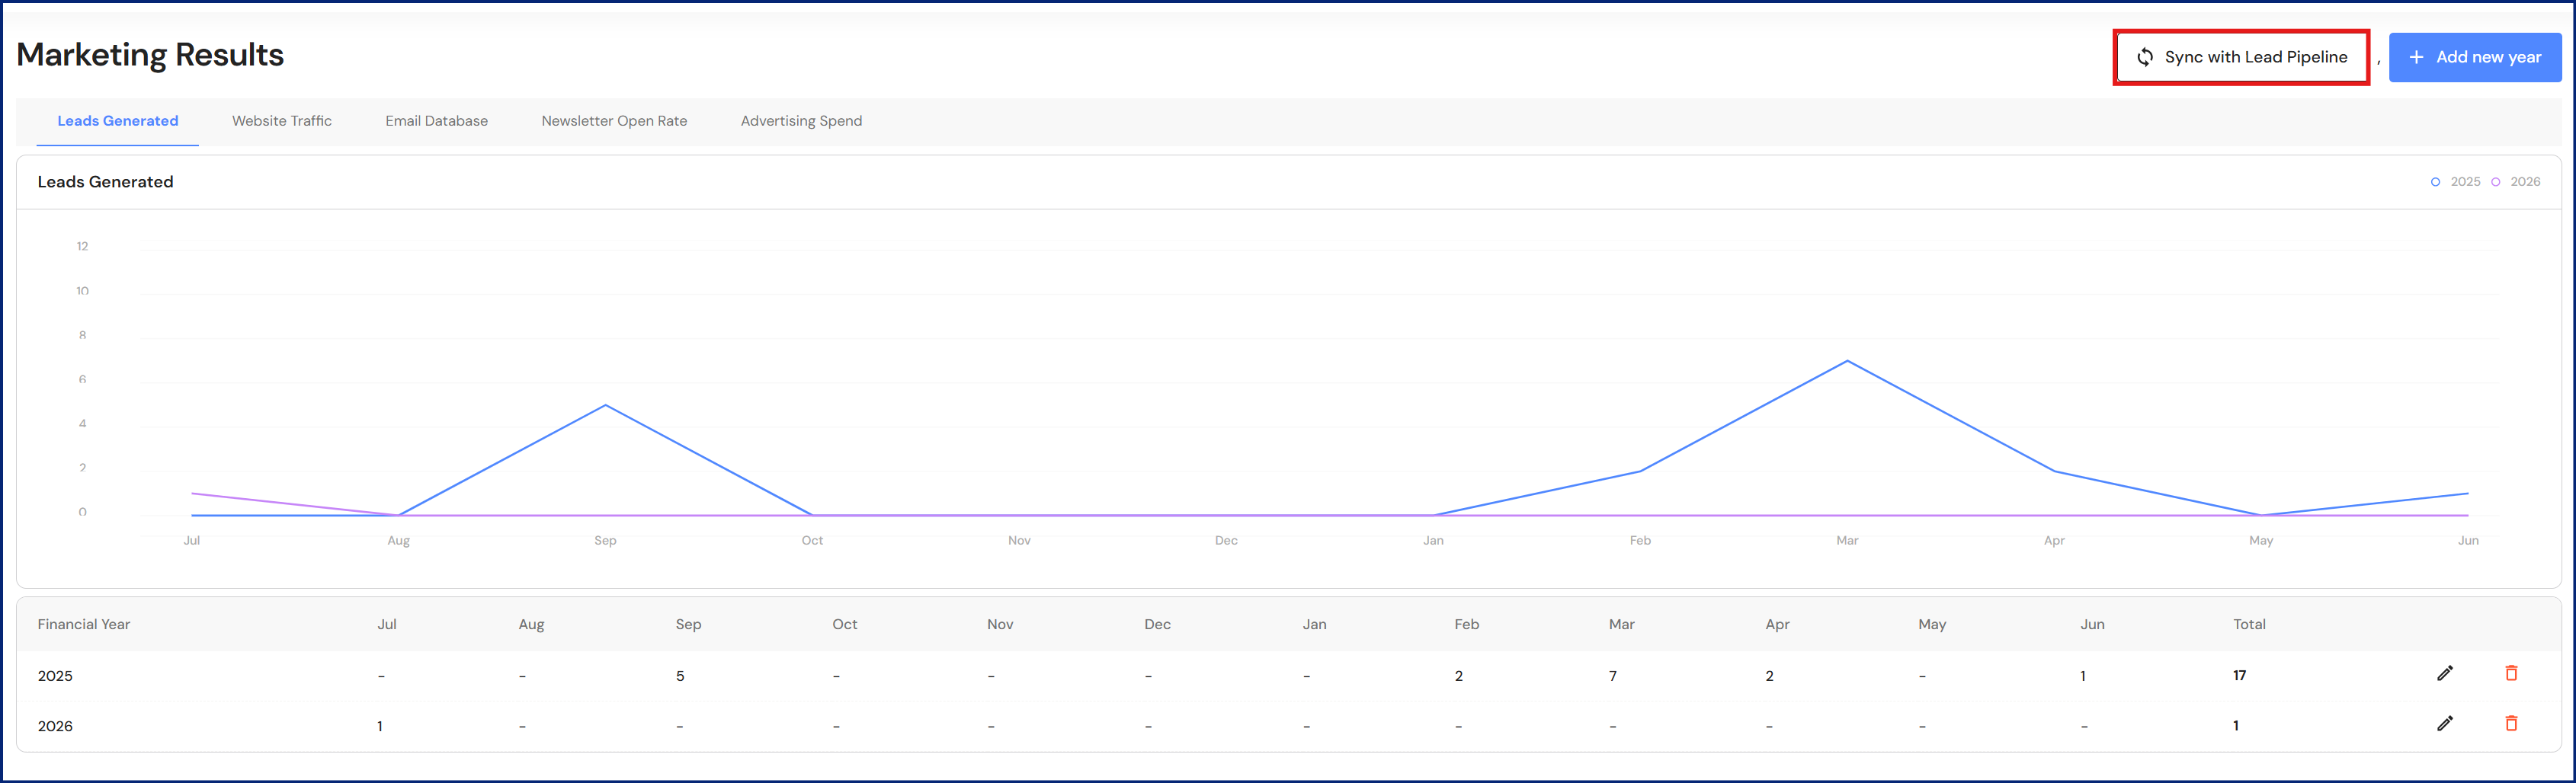Click the pencil edit icon for 2026
The image size is (2576, 783).
(x=2444, y=724)
